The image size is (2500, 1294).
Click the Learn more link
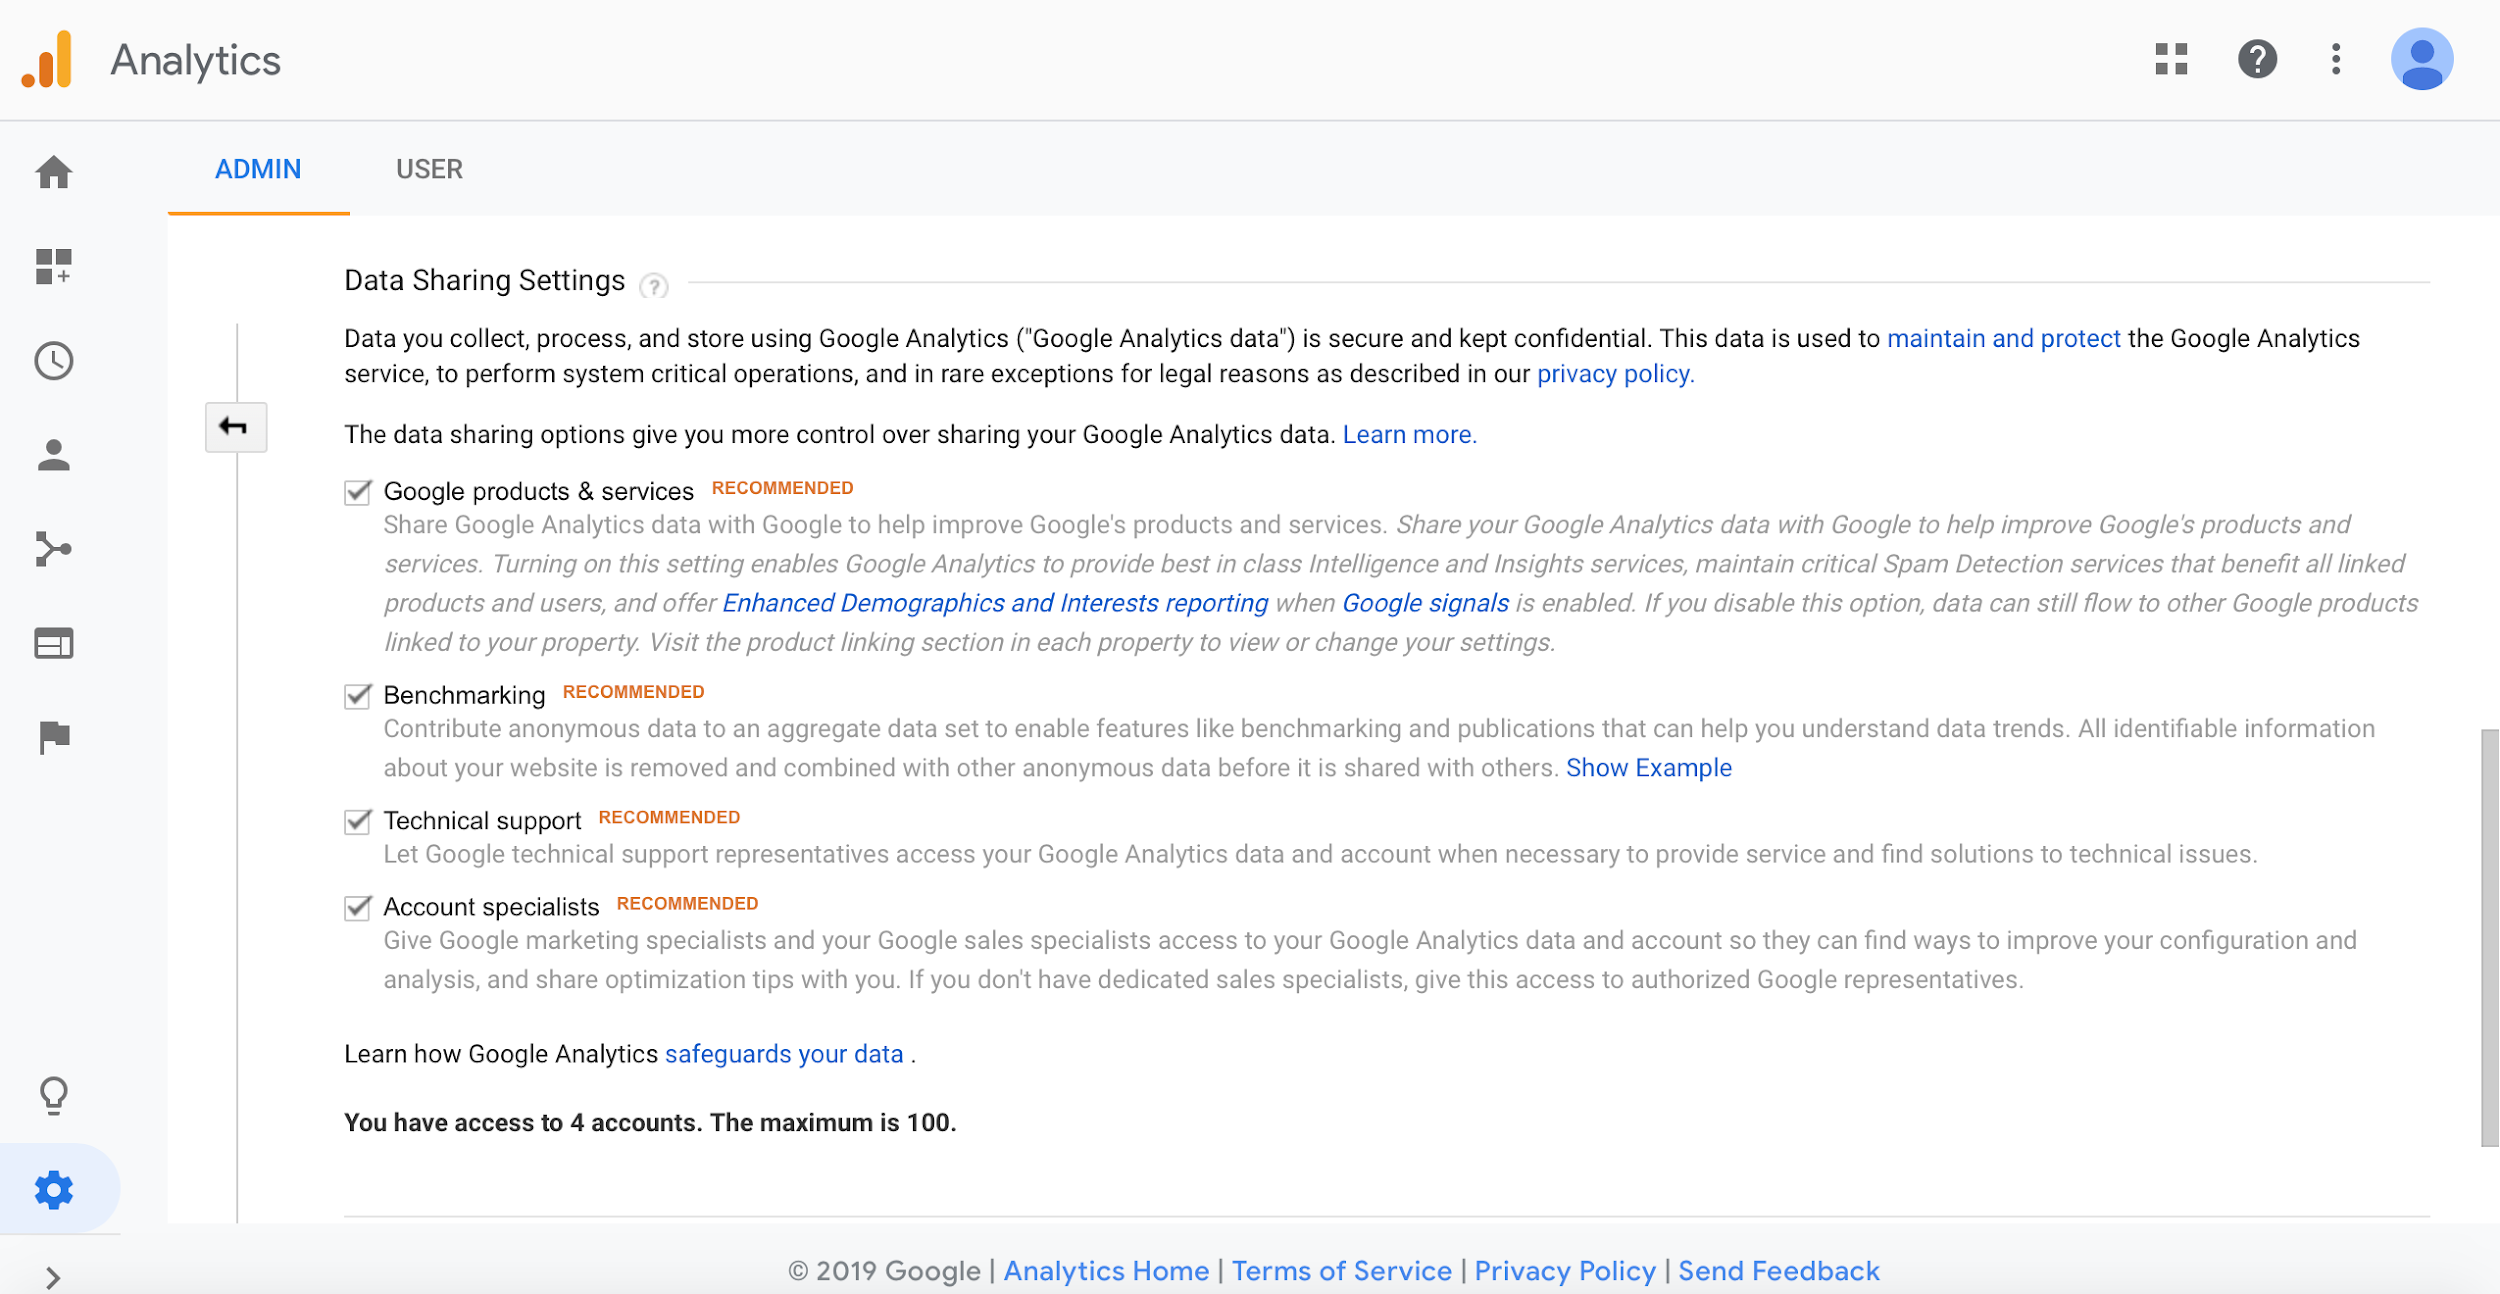pyautogui.click(x=1409, y=435)
